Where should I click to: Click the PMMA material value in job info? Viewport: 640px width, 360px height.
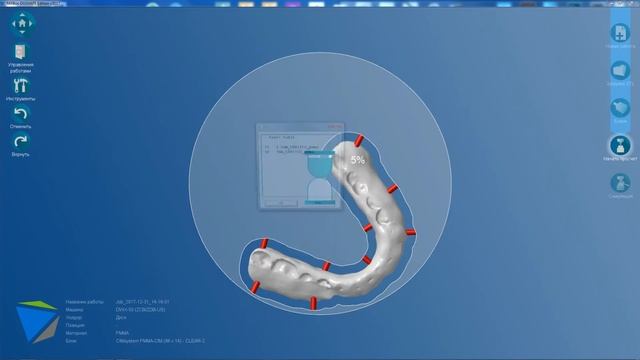coord(122,333)
